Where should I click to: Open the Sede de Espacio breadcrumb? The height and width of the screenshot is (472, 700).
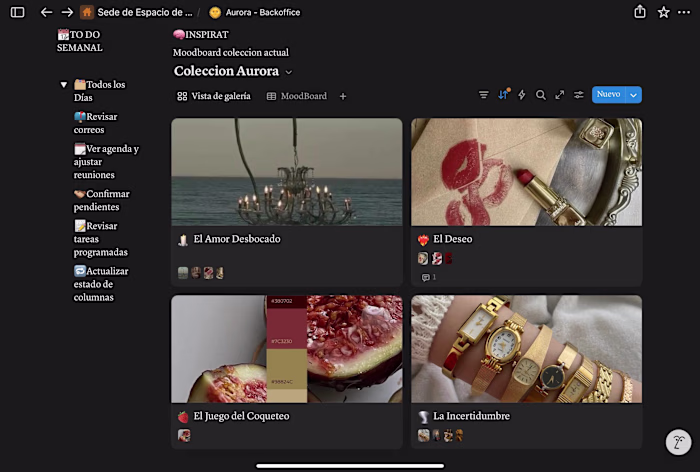(x=136, y=12)
